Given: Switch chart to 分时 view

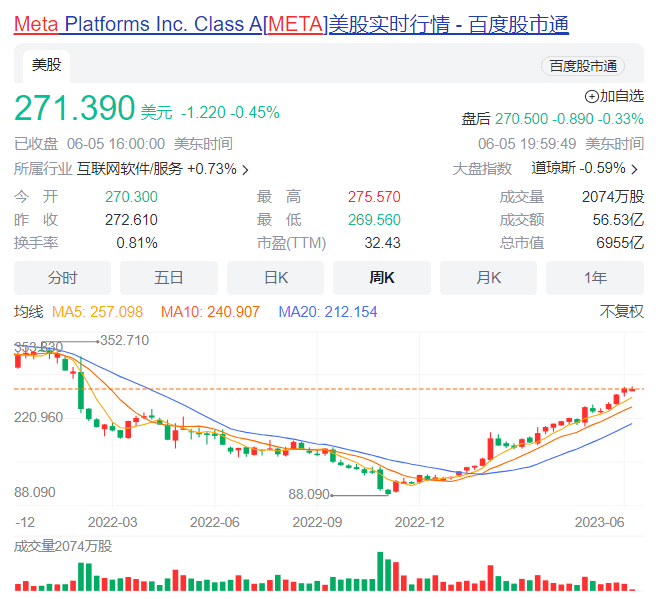Looking at the screenshot, I should pos(62,278).
